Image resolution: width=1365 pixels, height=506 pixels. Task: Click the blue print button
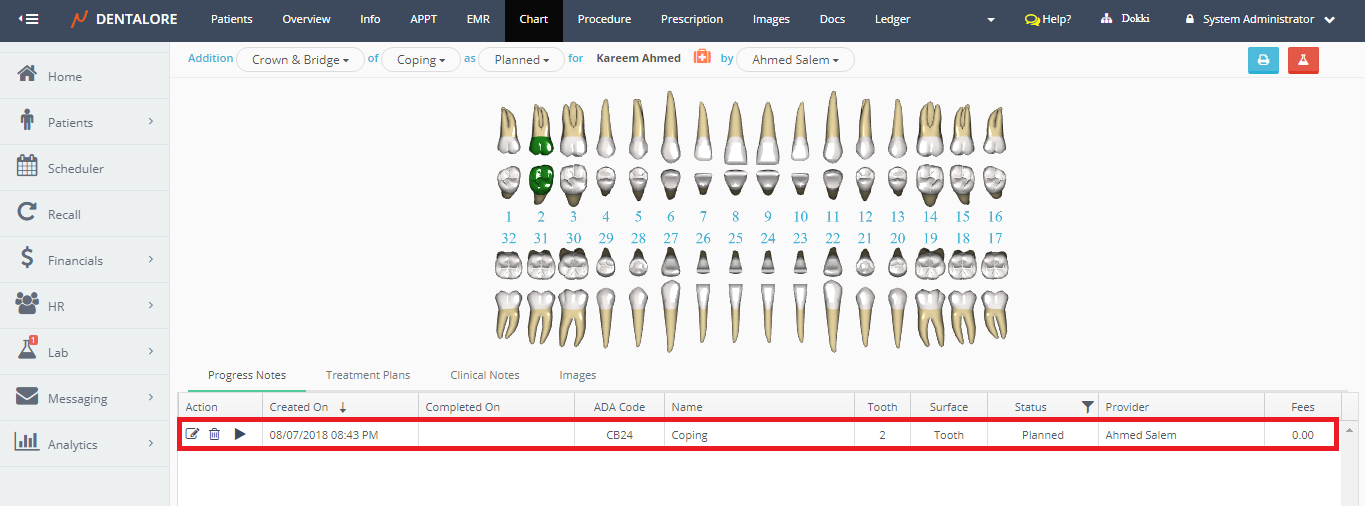click(x=1263, y=60)
